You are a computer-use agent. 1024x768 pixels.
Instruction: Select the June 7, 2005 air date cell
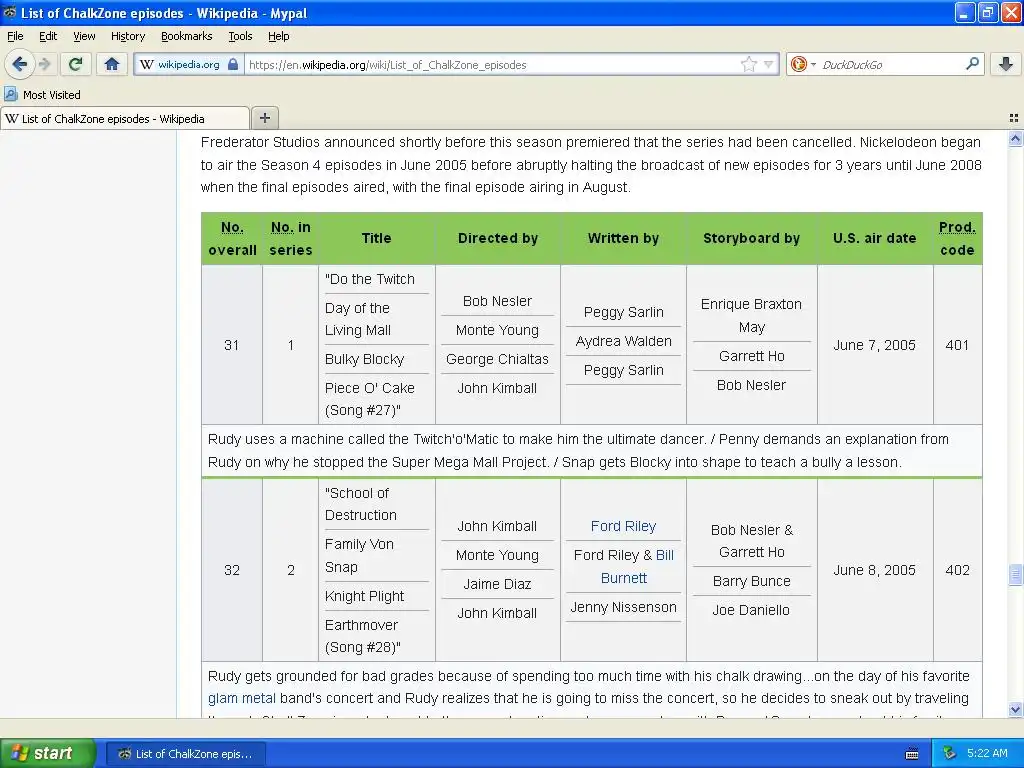pos(874,345)
